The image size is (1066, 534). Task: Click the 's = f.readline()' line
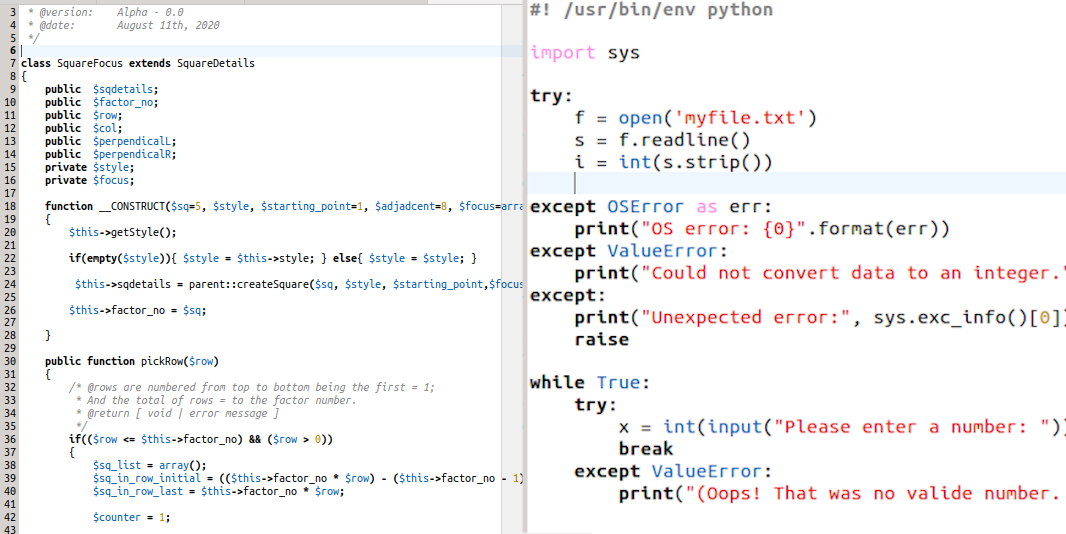661,141
